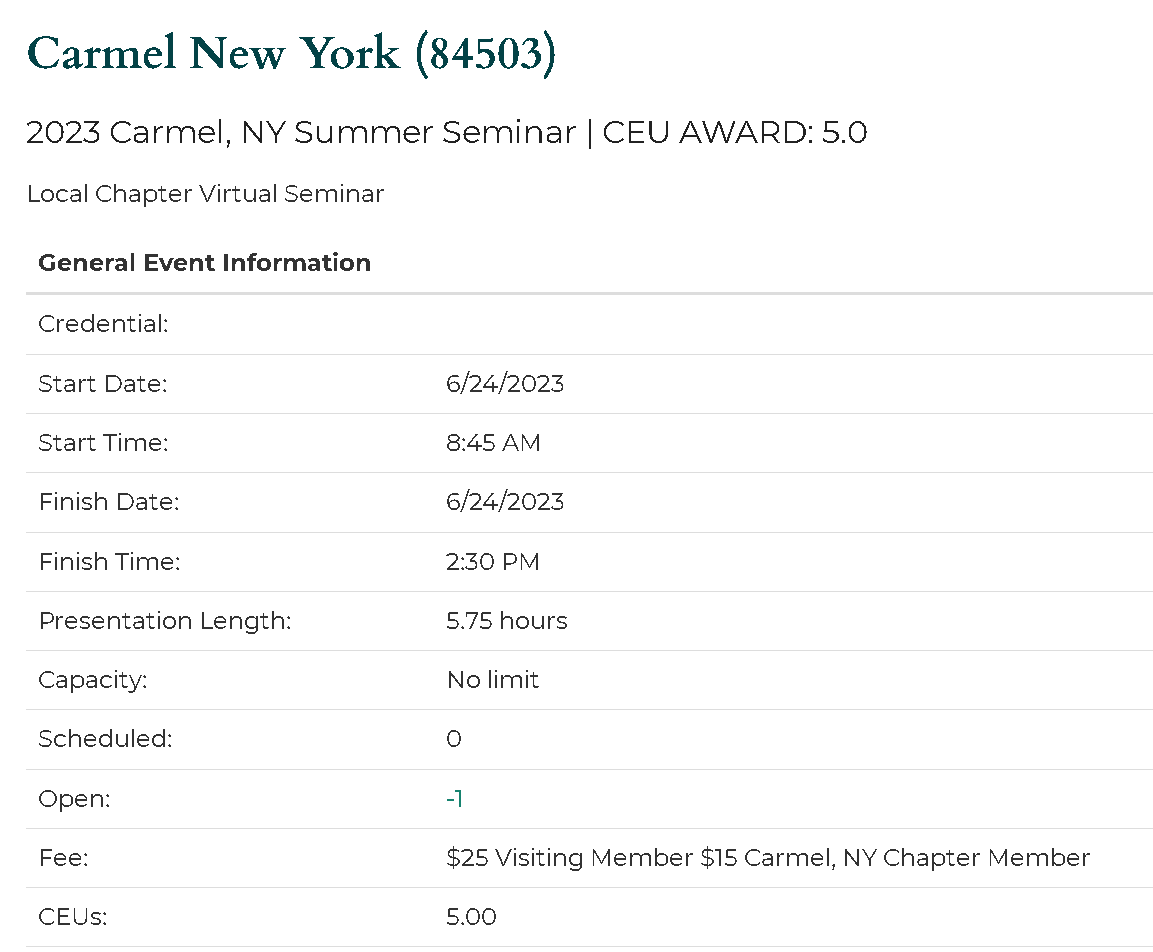
Task: Click the green -1 Open link
Action: click(x=454, y=798)
